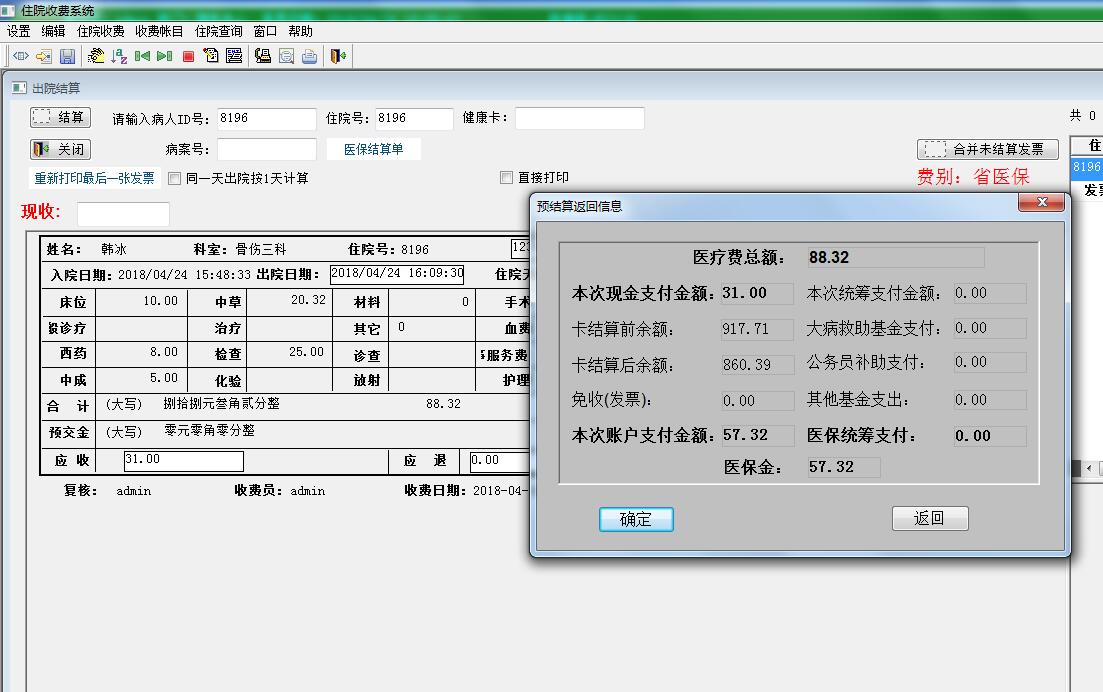Click the floppy disk save icon
This screenshot has height=692, width=1103.
[x=67, y=56]
